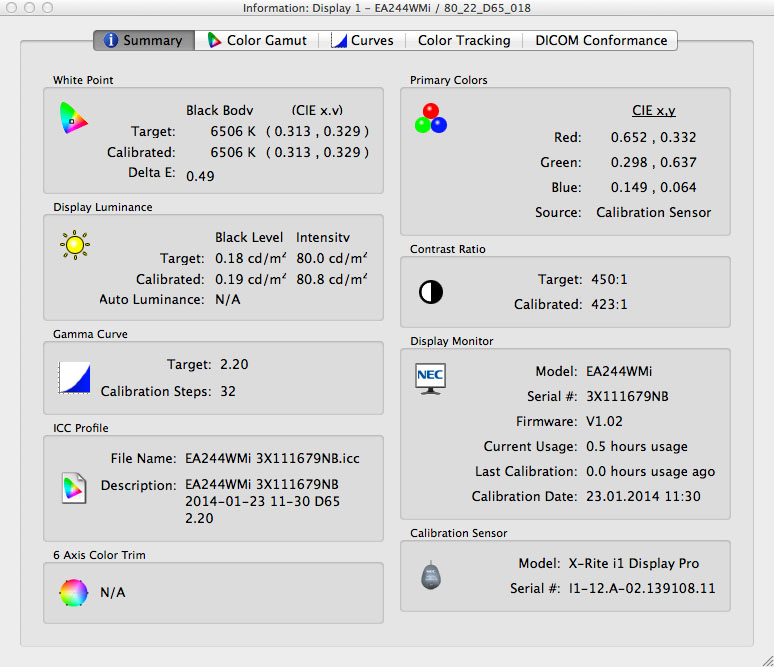Open the Color Tracking tab
The width and height of the screenshot is (774, 667).
[464, 40]
